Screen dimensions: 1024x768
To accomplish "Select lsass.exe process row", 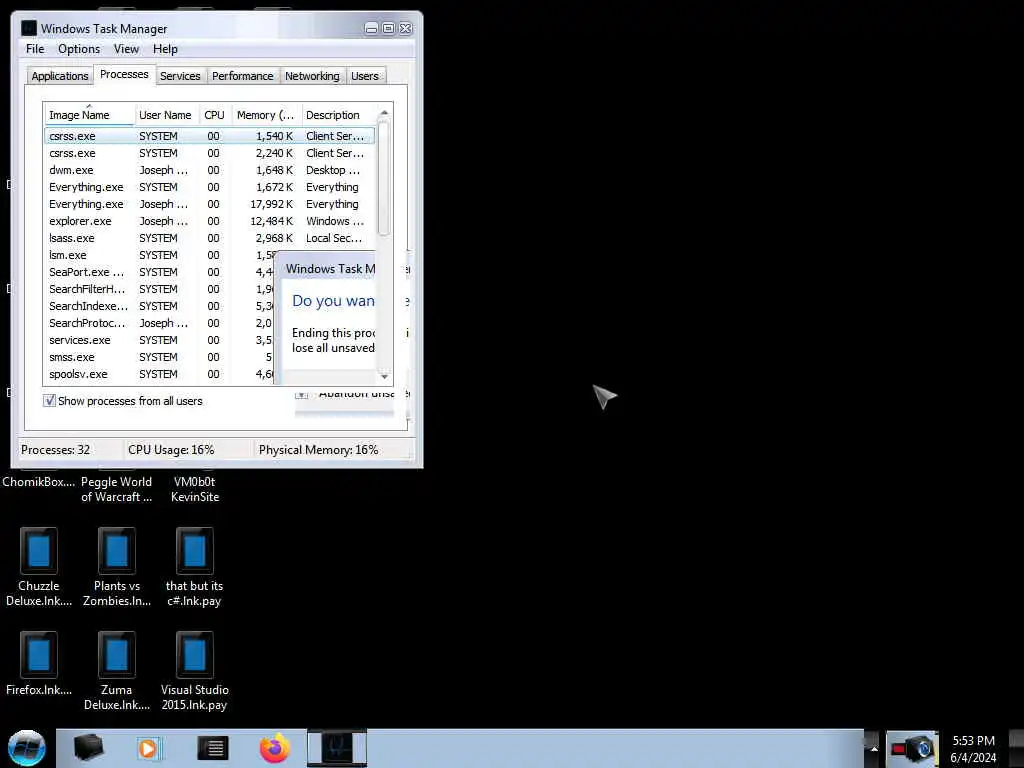I will click(209, 238).
